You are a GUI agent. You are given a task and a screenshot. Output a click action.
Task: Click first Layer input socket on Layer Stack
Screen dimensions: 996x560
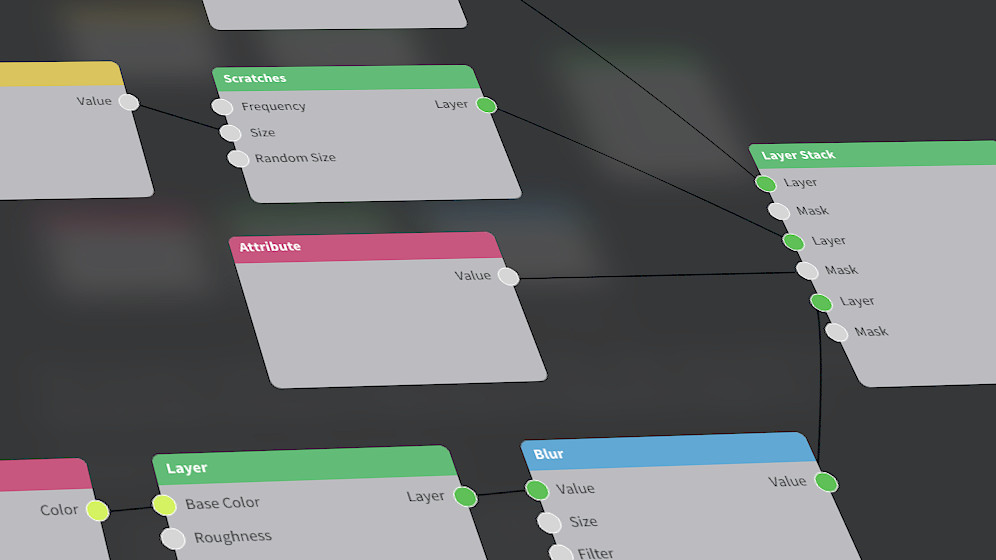tap(765, 183)
